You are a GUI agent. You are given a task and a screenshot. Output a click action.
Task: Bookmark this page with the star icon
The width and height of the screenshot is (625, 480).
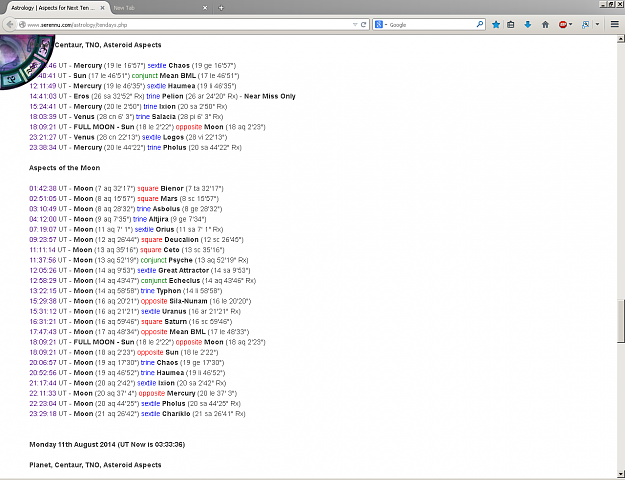[x=496, y=25]
